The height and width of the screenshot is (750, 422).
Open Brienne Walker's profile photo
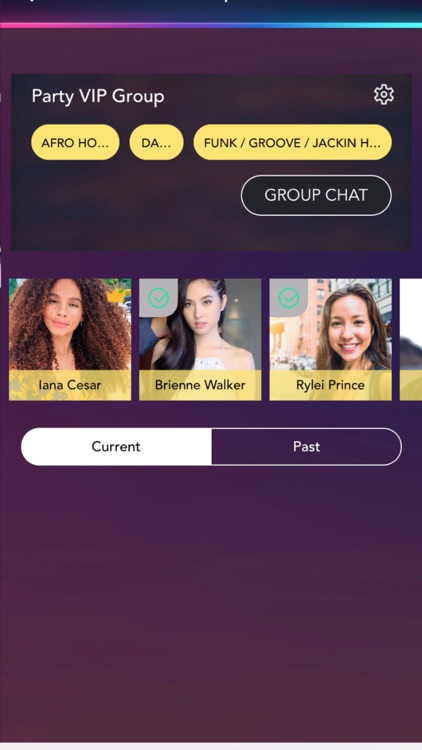200,324
